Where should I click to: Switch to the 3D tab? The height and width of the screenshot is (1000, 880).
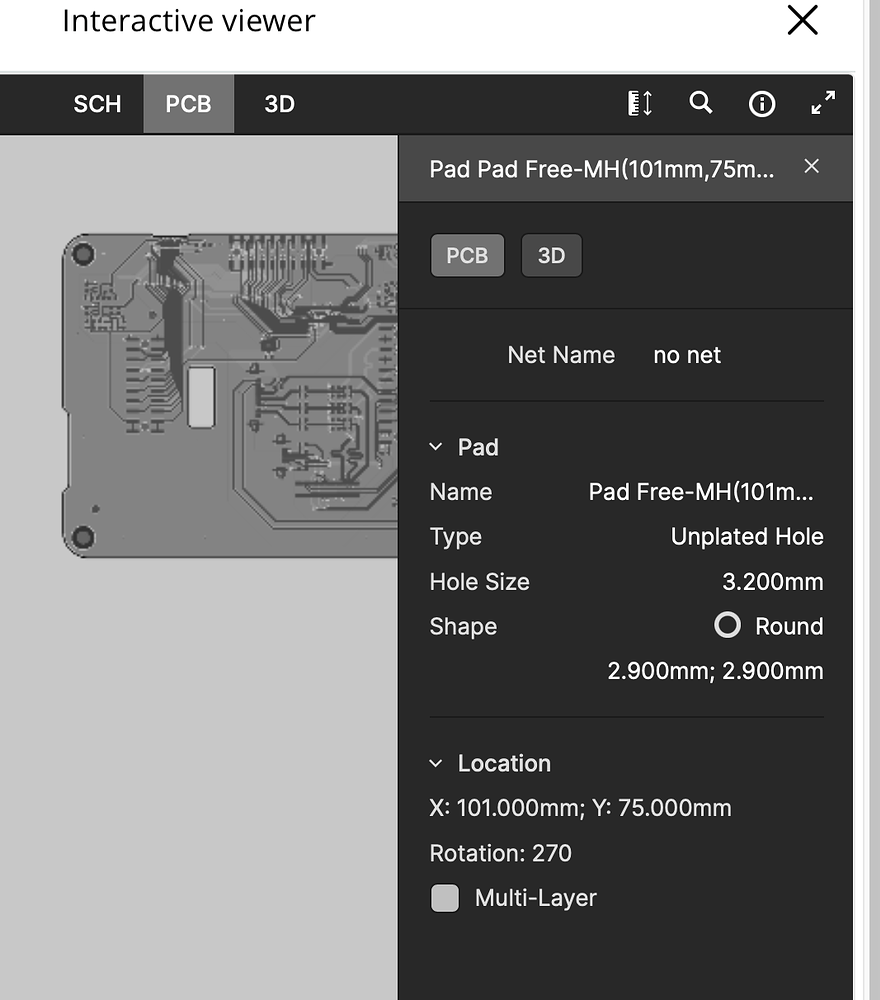click(x=278, y=103)
